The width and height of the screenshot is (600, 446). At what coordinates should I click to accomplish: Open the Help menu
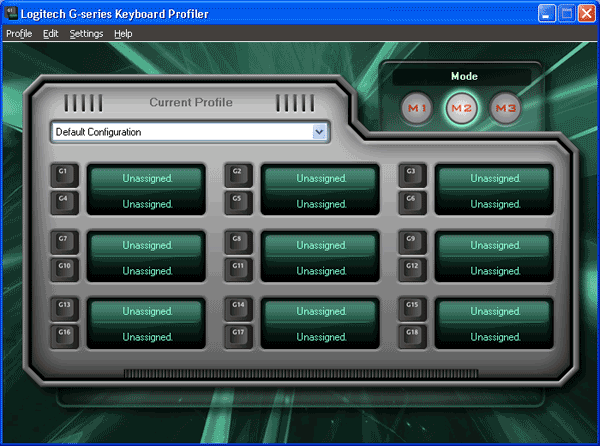tap(123, 34)
